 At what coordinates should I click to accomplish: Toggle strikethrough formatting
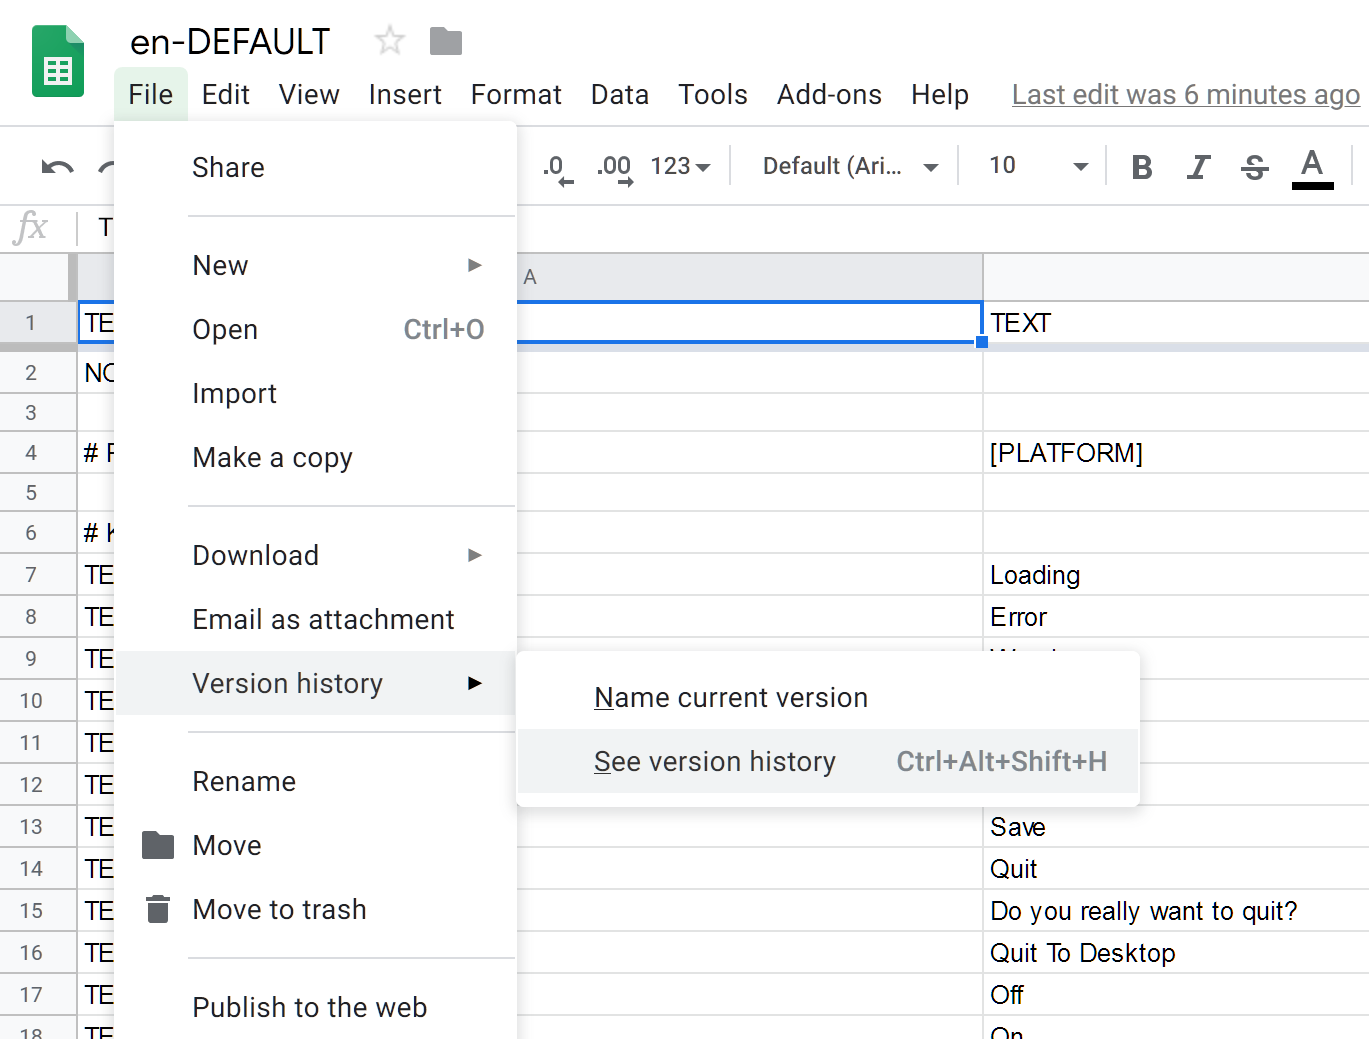pyautogui.click(x=1254, y=167)
